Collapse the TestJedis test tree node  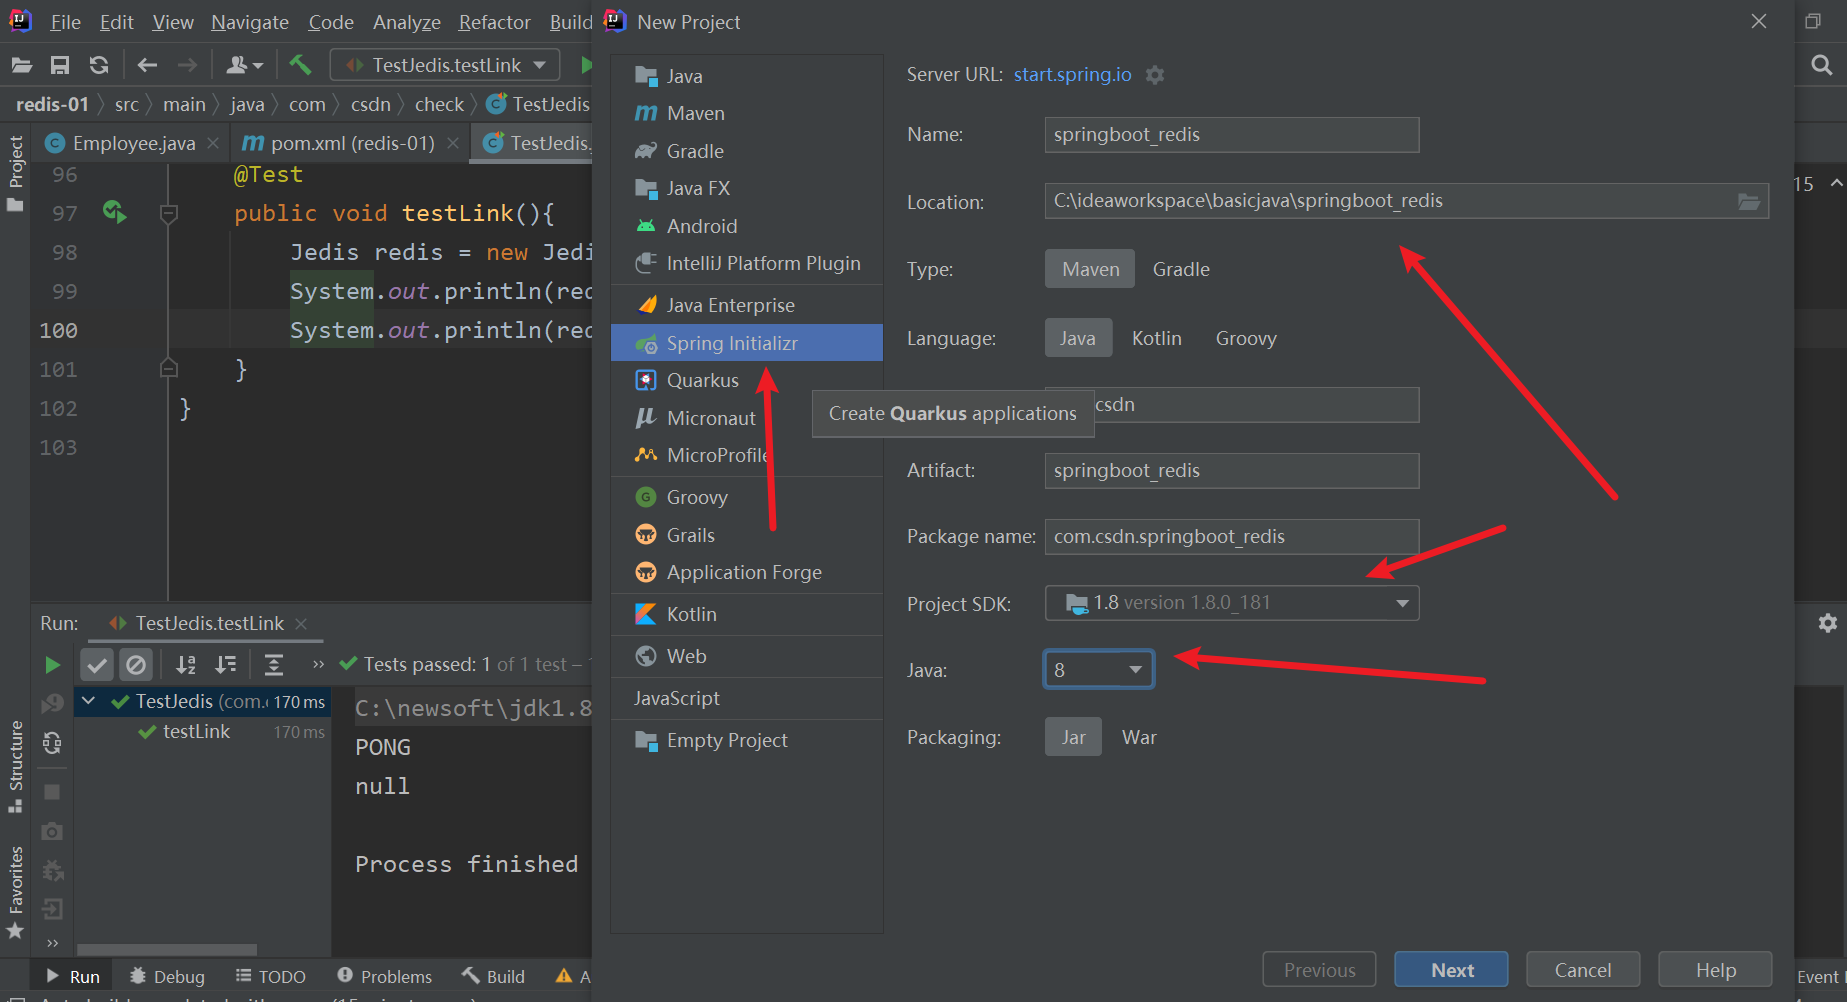tap(88, 701)
